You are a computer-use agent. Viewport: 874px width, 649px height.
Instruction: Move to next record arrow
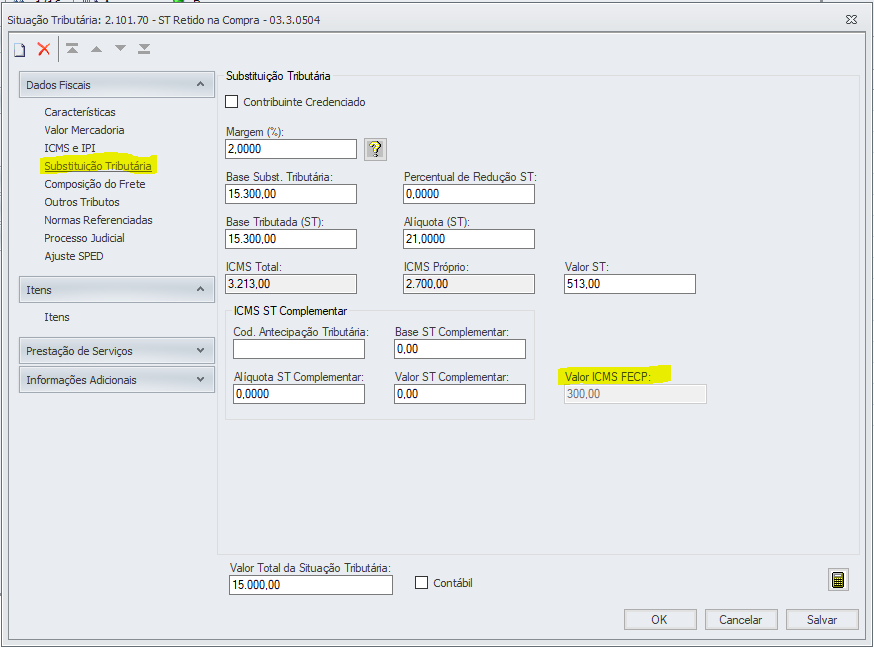tap(120, 49)
